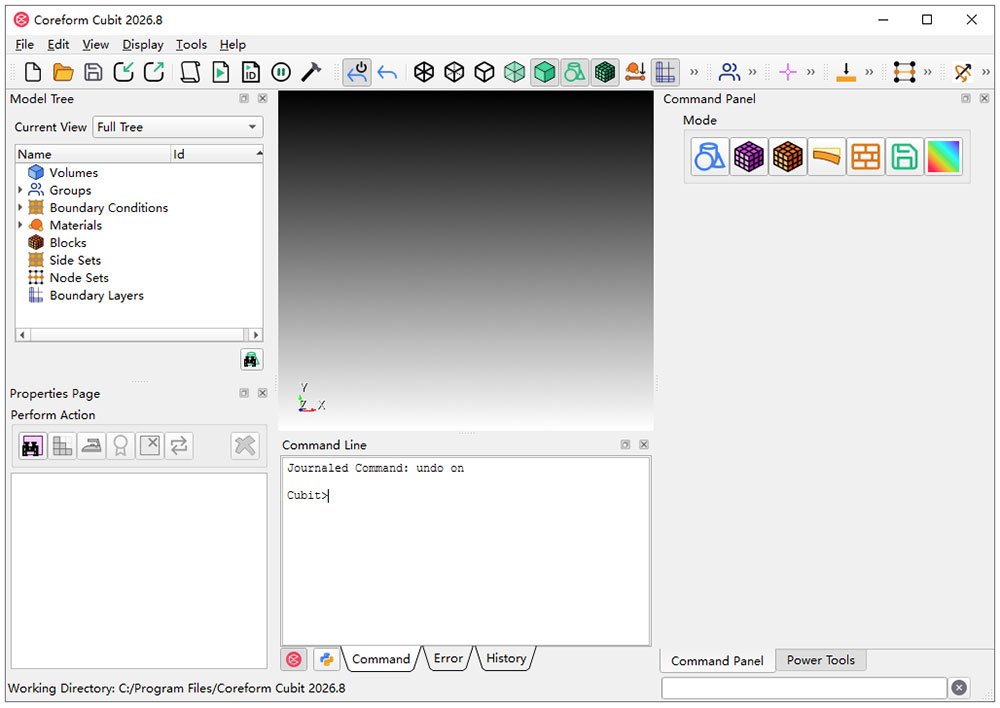Screen dimensions: 1000x708
Task: Open the File menu
Action: [24, 45]
